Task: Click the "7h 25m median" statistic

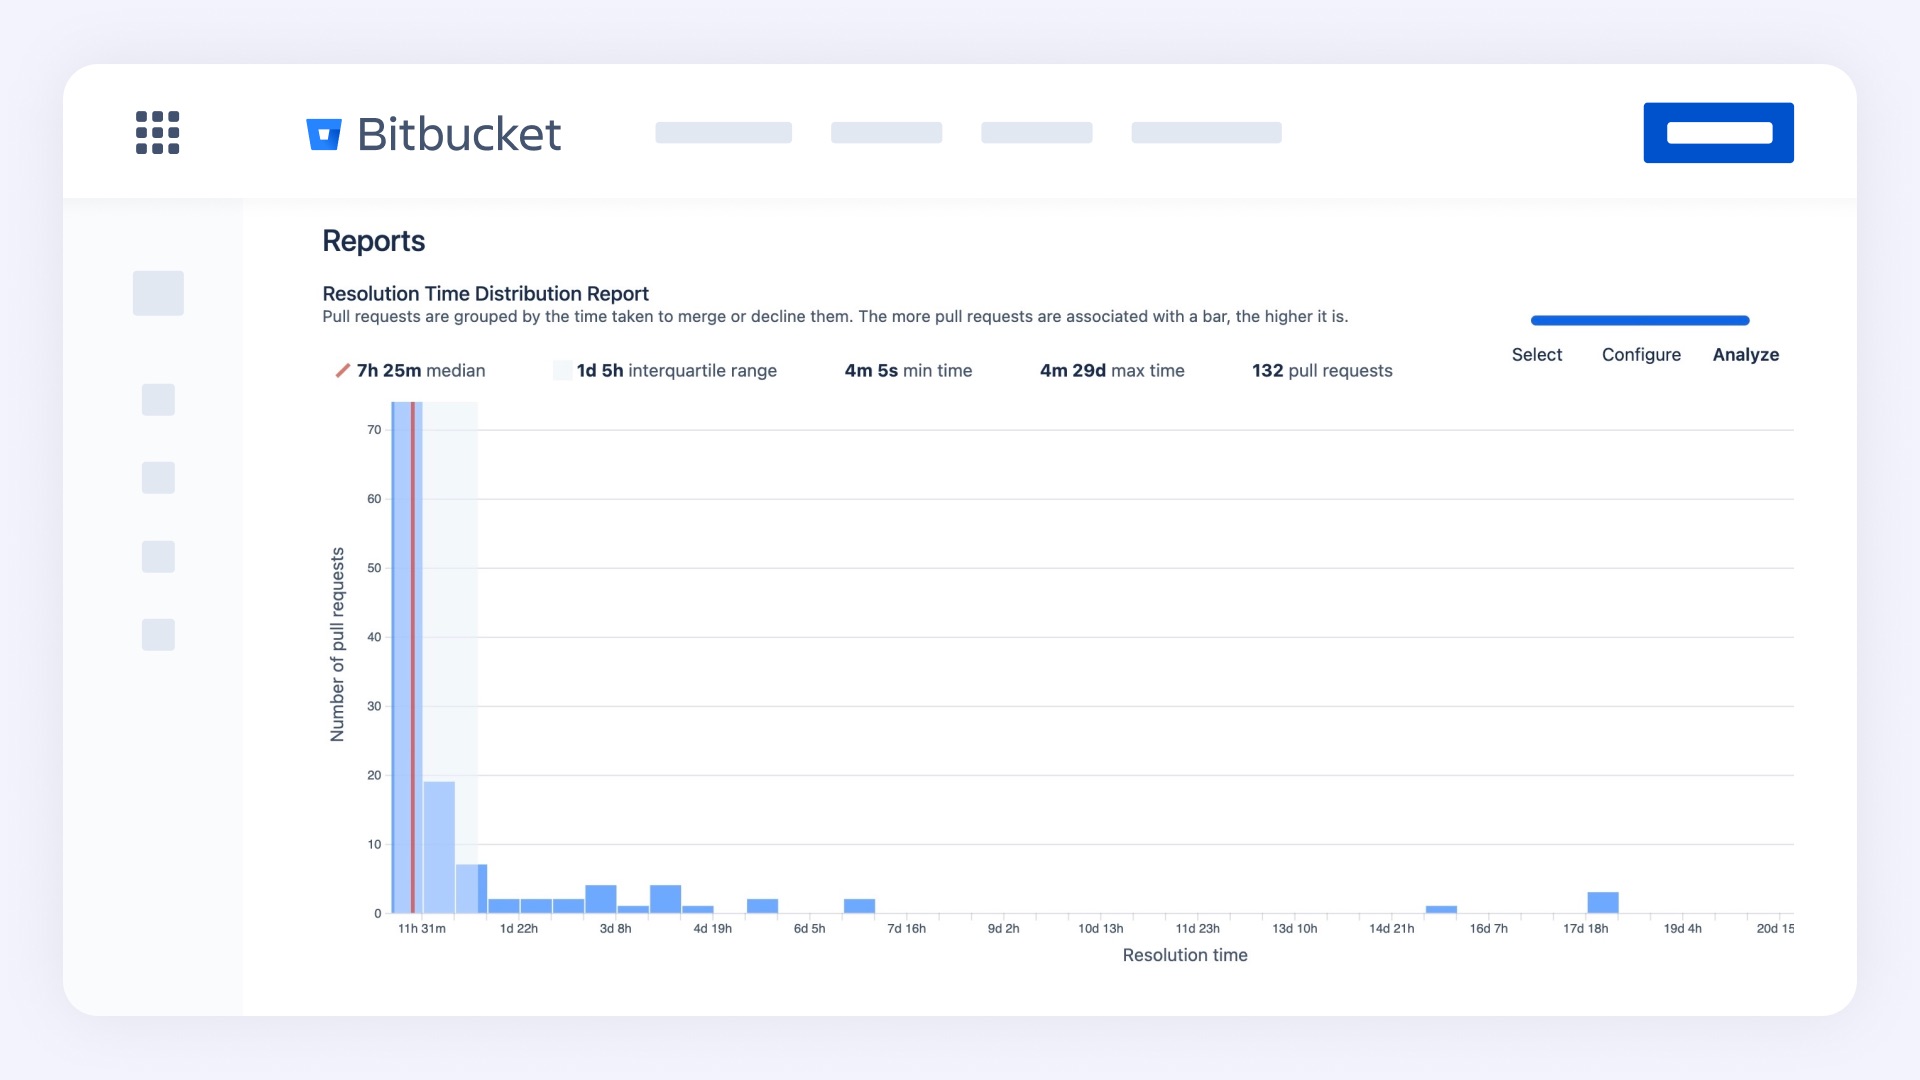Action: [420, 371]
